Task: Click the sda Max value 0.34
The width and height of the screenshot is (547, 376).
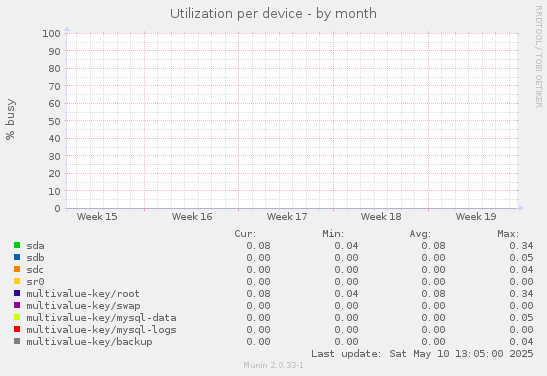Action: (521, 246)
